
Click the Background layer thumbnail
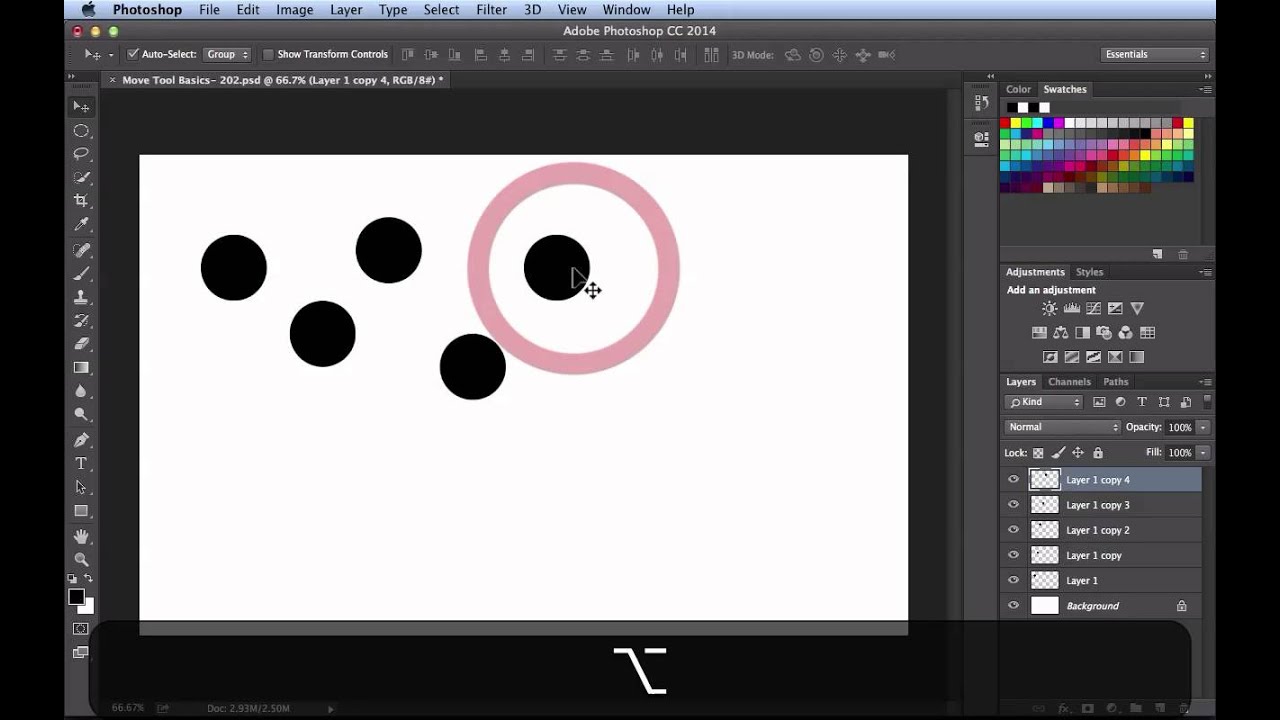1044,606
